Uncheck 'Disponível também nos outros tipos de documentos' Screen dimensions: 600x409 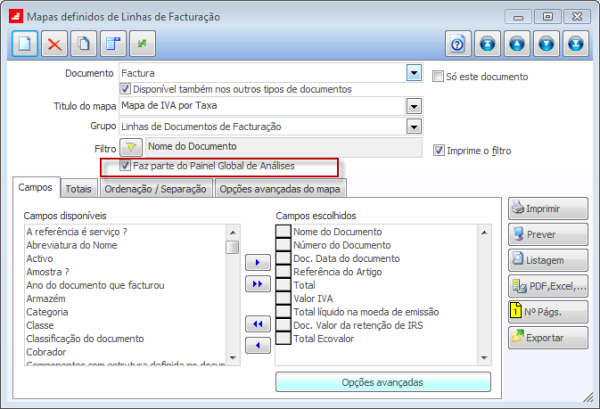pos(125,89)
